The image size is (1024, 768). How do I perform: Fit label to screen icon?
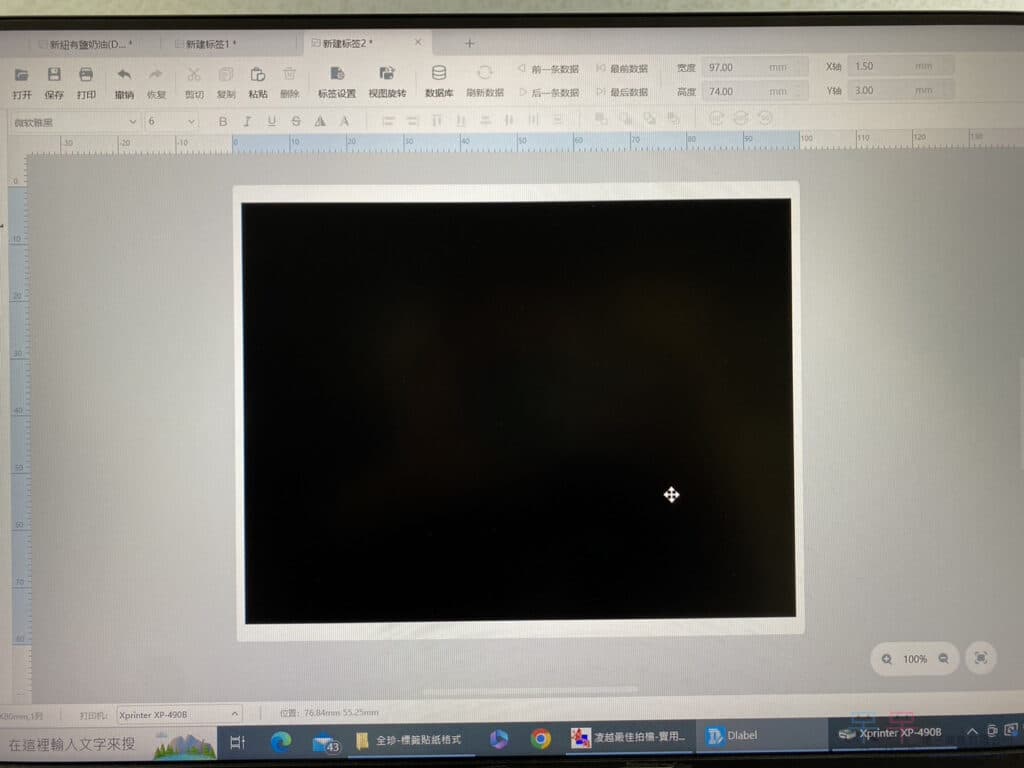[980, 658]
